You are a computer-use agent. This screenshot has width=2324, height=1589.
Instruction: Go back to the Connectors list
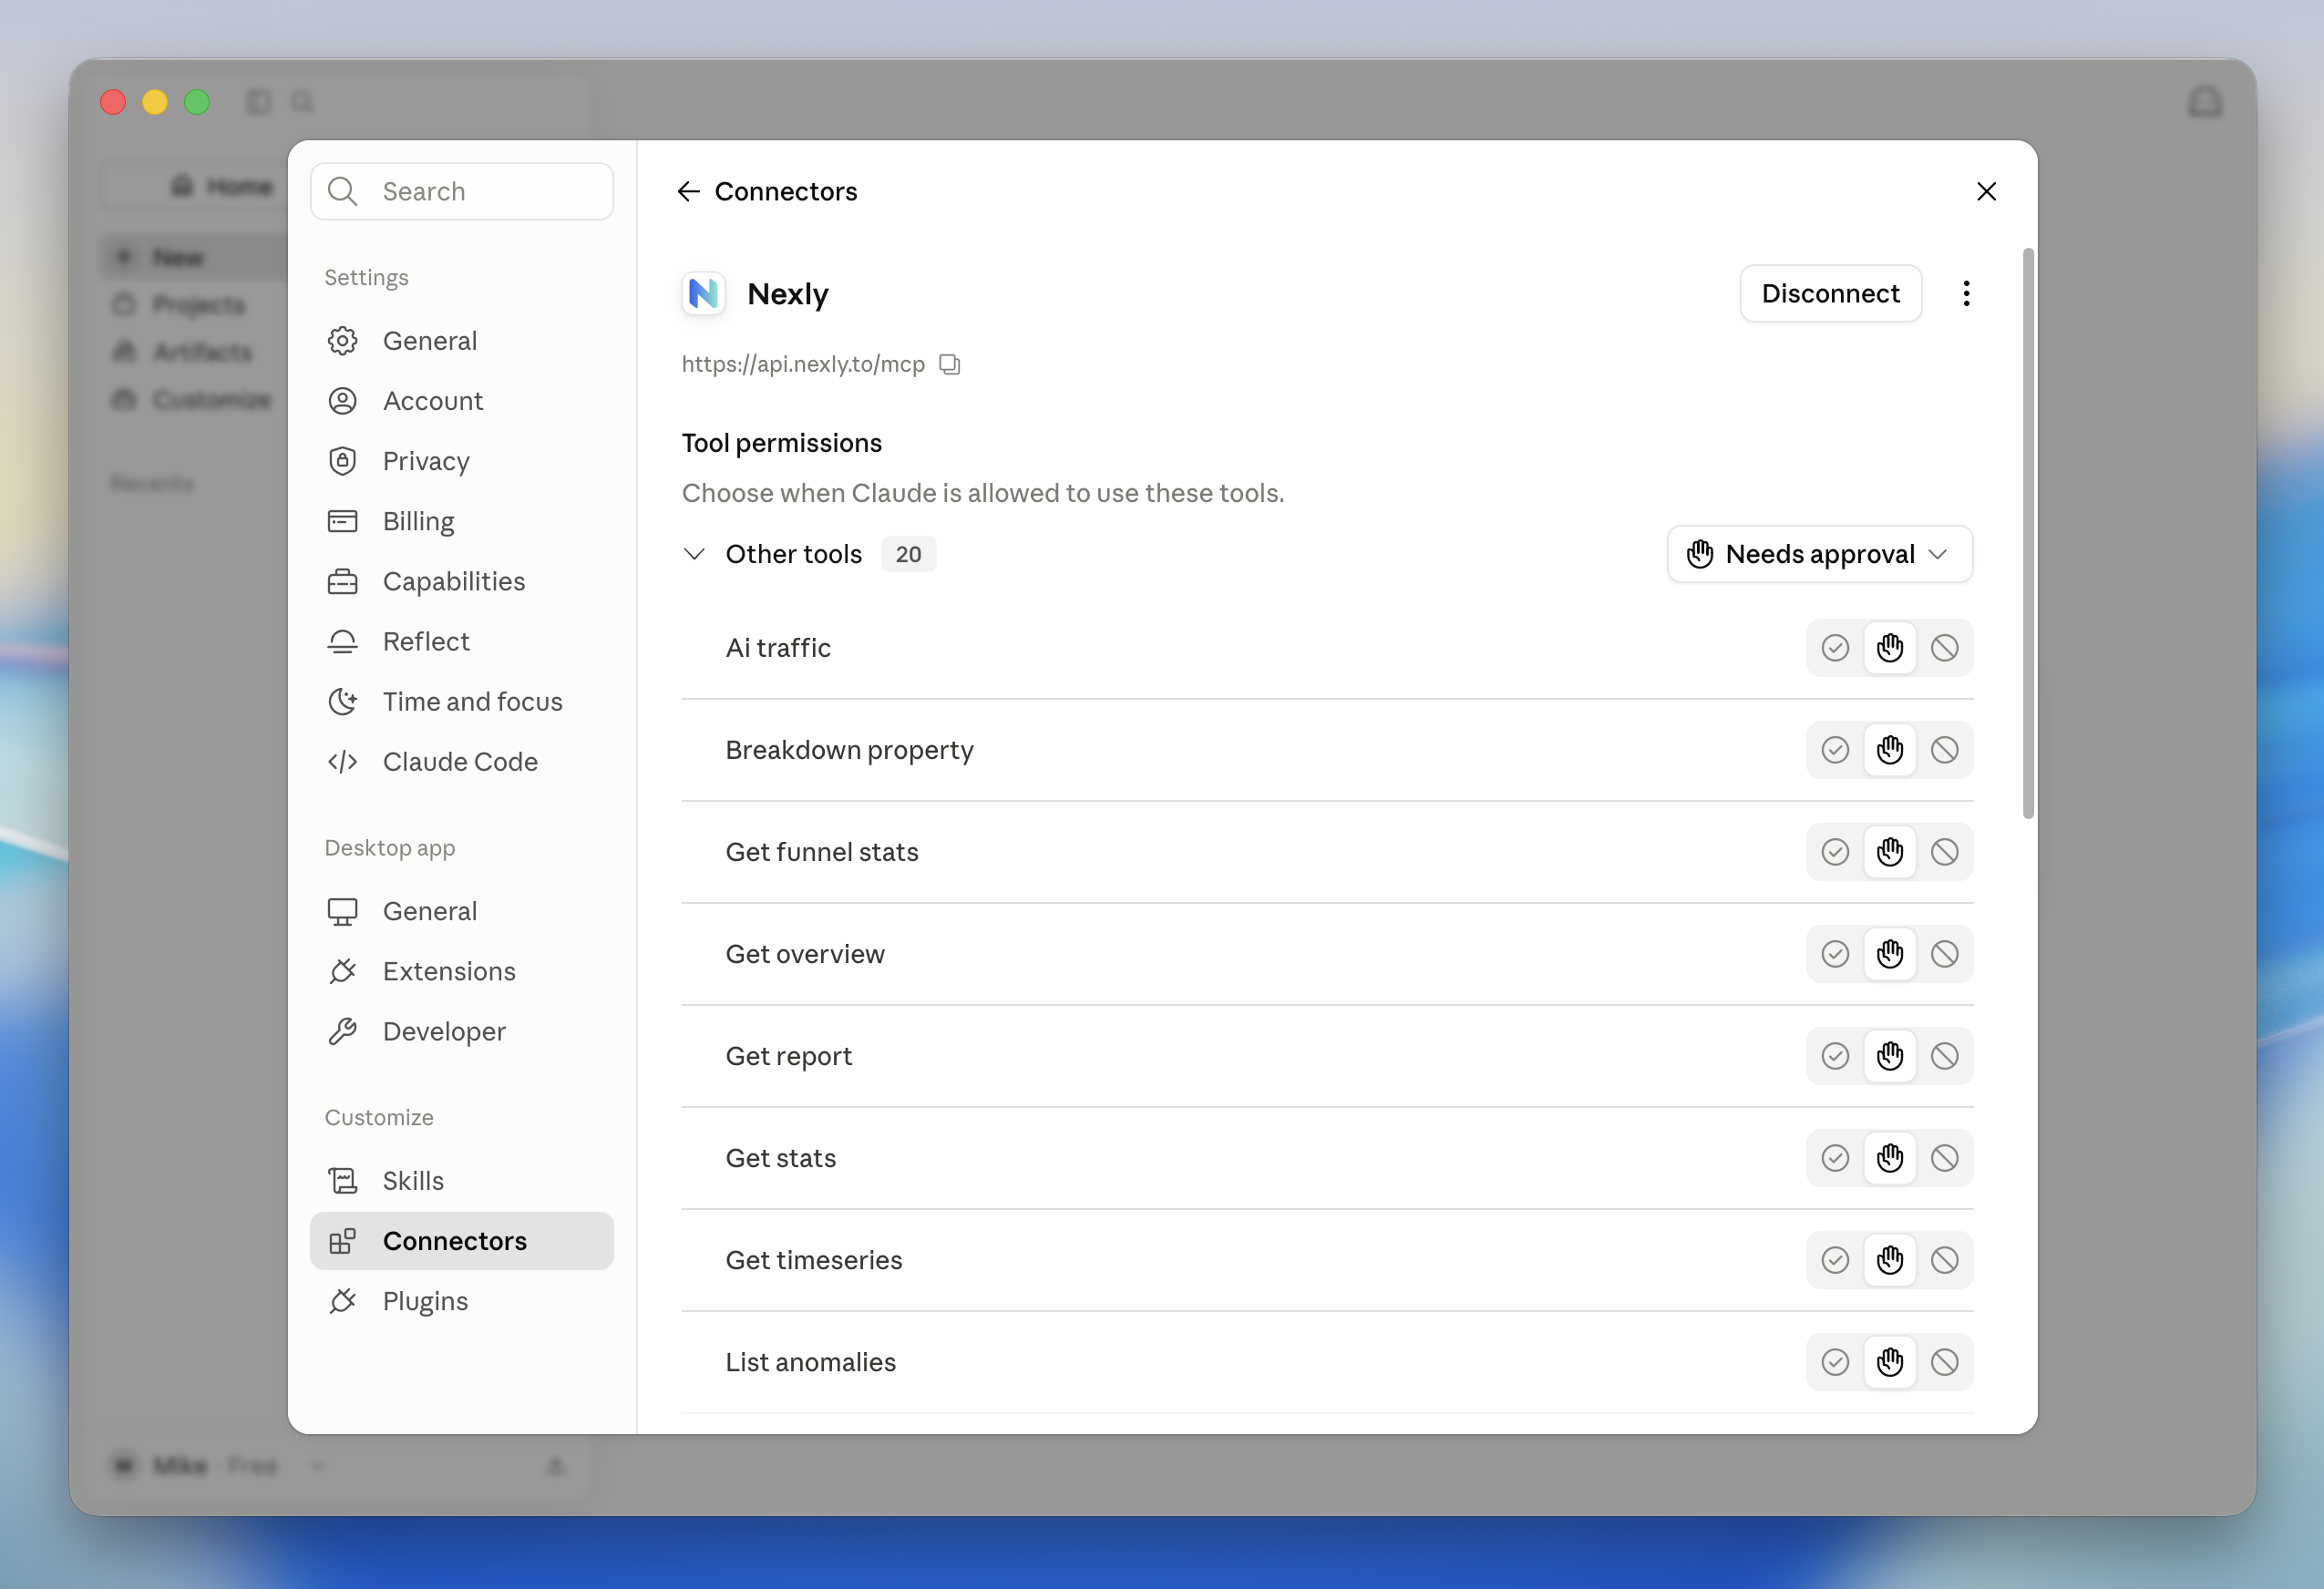(688, 191)
